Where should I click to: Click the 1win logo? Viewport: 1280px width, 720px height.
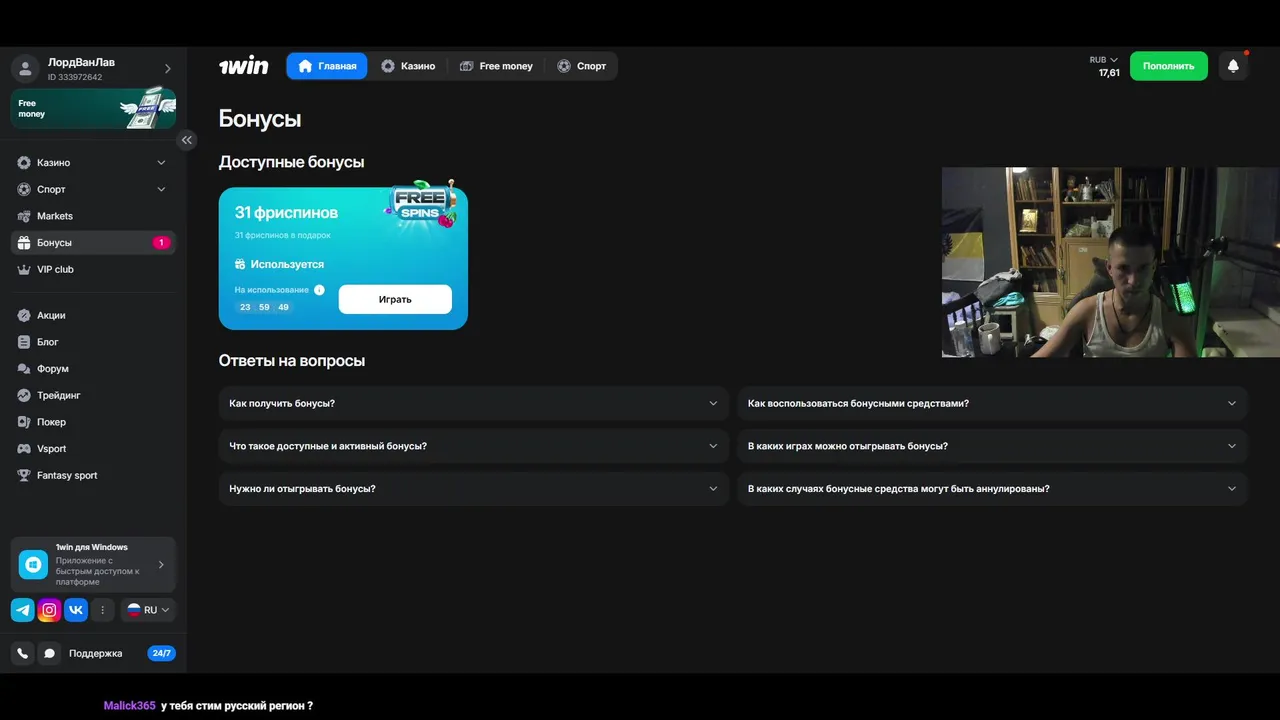click(244, 66)
